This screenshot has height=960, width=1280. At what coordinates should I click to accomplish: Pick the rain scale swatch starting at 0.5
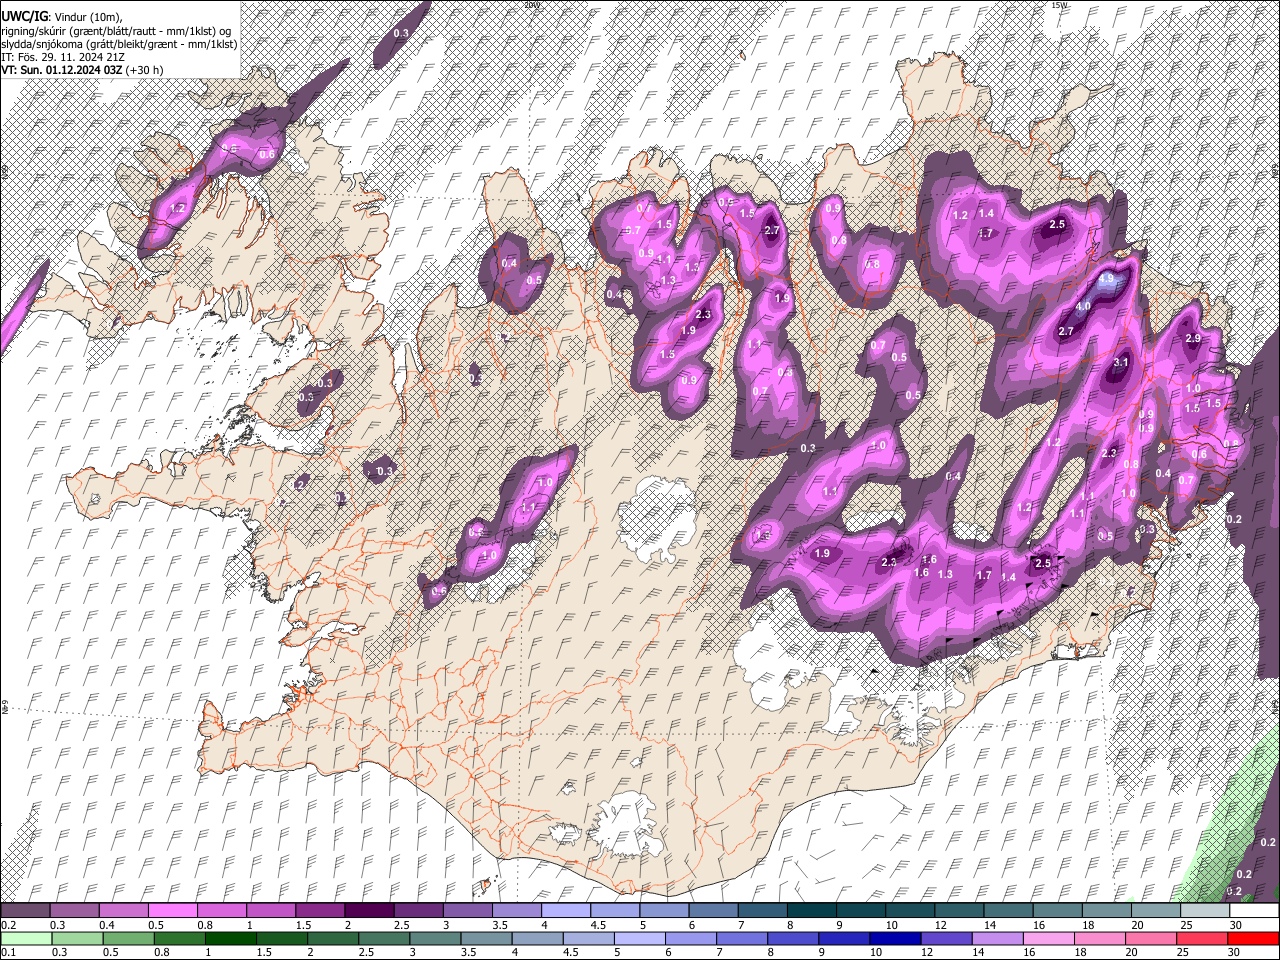128,938
